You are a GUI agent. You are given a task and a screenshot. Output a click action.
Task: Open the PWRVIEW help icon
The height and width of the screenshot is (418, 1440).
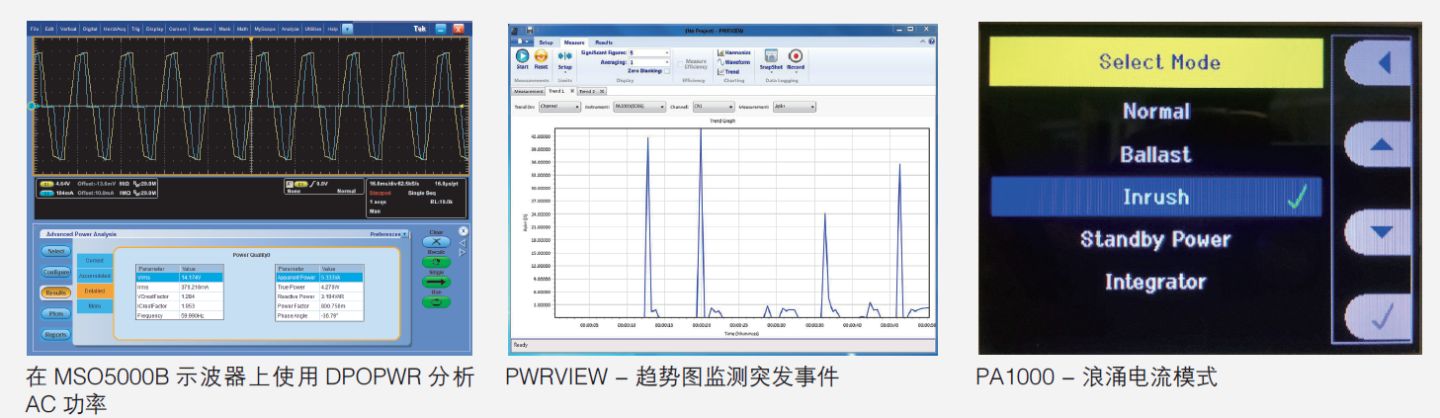pos(931,41)
